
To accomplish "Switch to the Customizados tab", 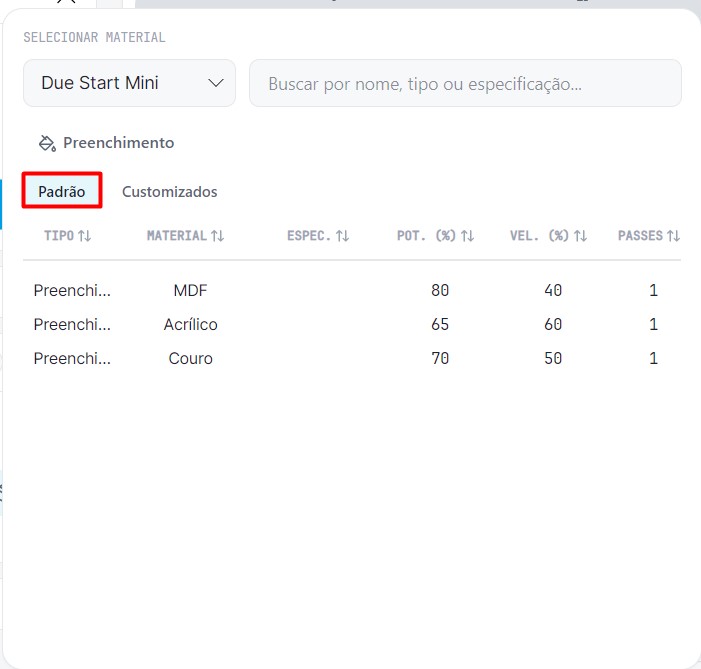I will point(169,191).
